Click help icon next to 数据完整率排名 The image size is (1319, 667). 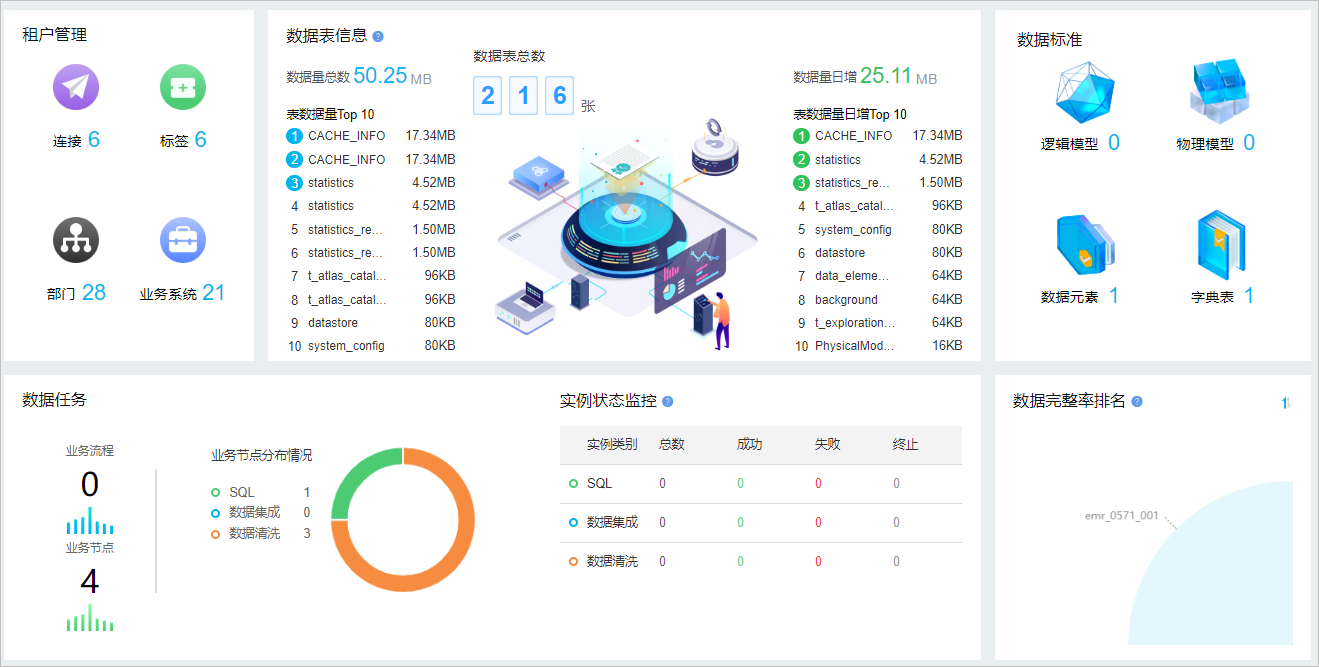click(x=1137, y=402)
